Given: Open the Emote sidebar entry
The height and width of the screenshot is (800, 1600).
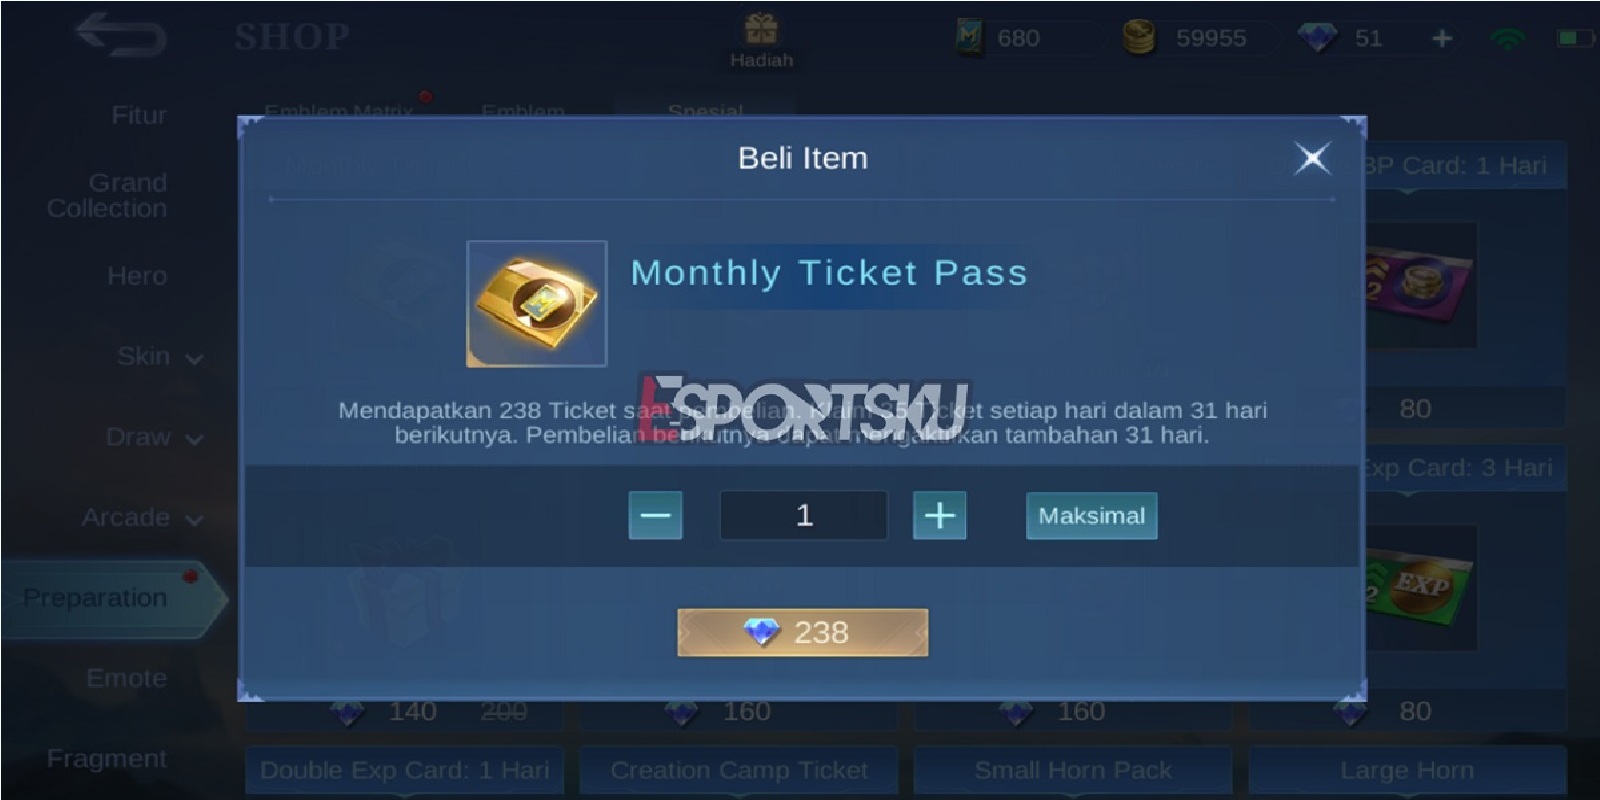Looking at the screenshot, I should (127, 678).
